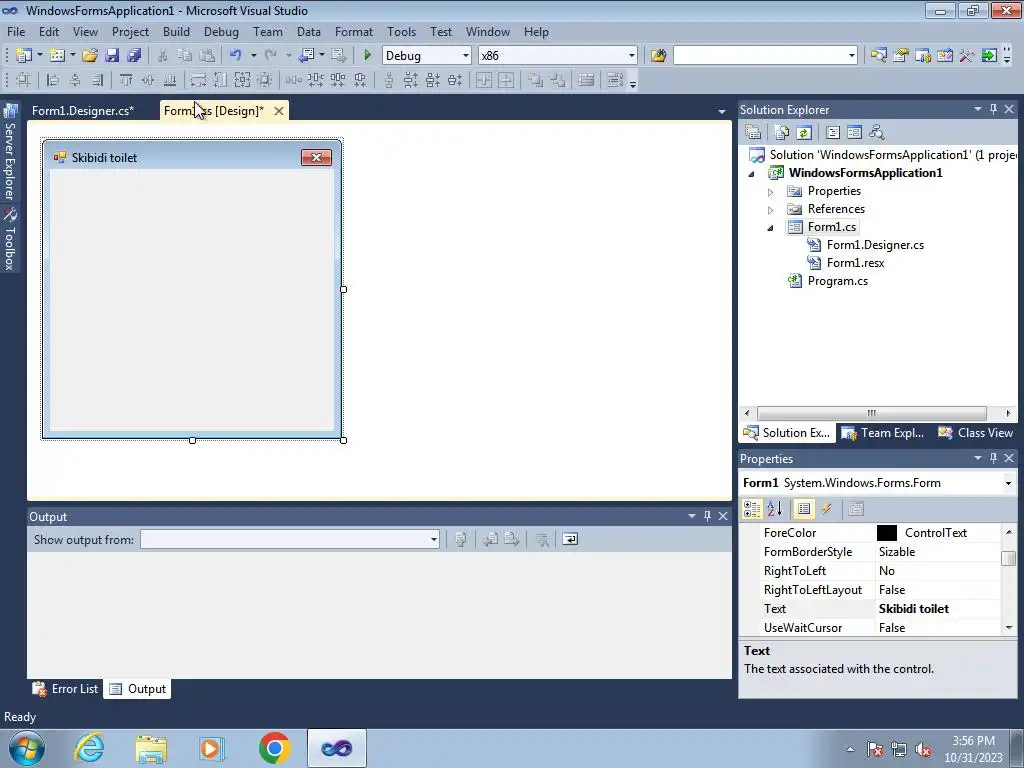Click the View Designer icon in Solution Explorer

pyautogui.click(x=854, y=133)
